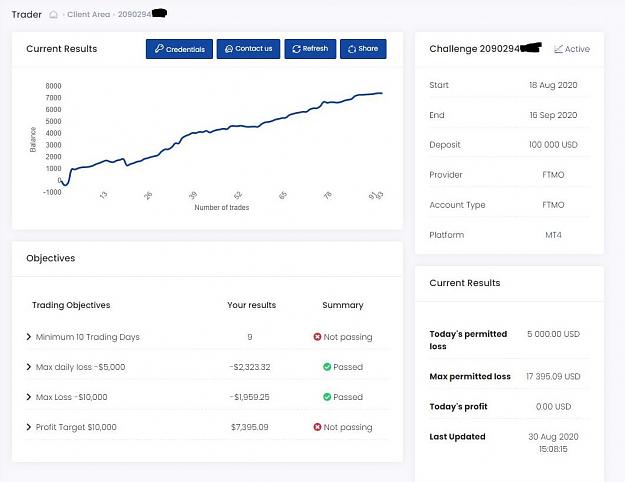Click the account number breadcrumb item

coord(142,14)
